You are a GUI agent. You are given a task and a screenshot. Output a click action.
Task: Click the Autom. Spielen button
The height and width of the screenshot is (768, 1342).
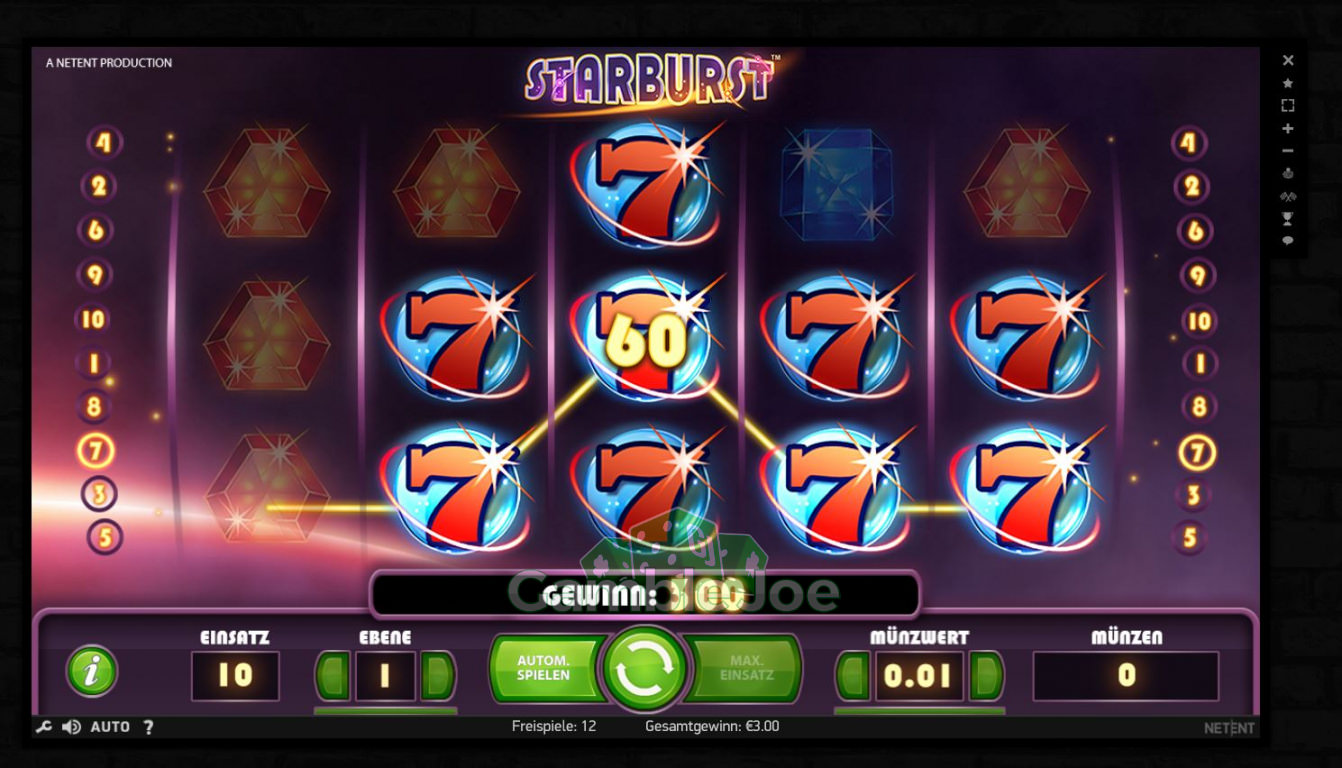[546, 668]
